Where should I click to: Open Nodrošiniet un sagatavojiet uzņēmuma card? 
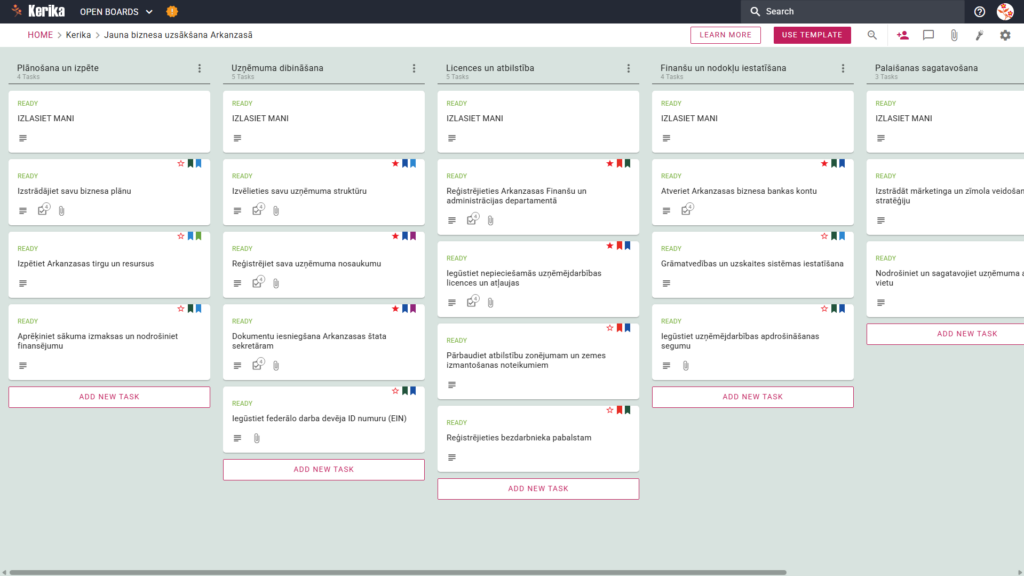tap(945, 280)
